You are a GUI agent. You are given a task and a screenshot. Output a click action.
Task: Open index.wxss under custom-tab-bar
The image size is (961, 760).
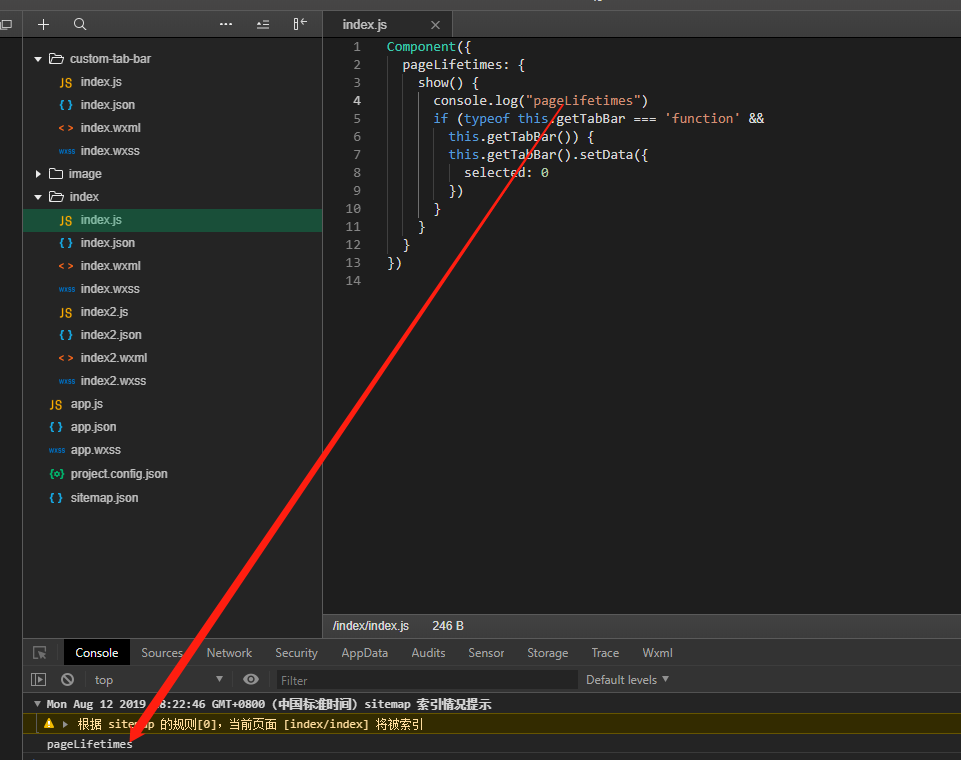(x=110, y=151)
